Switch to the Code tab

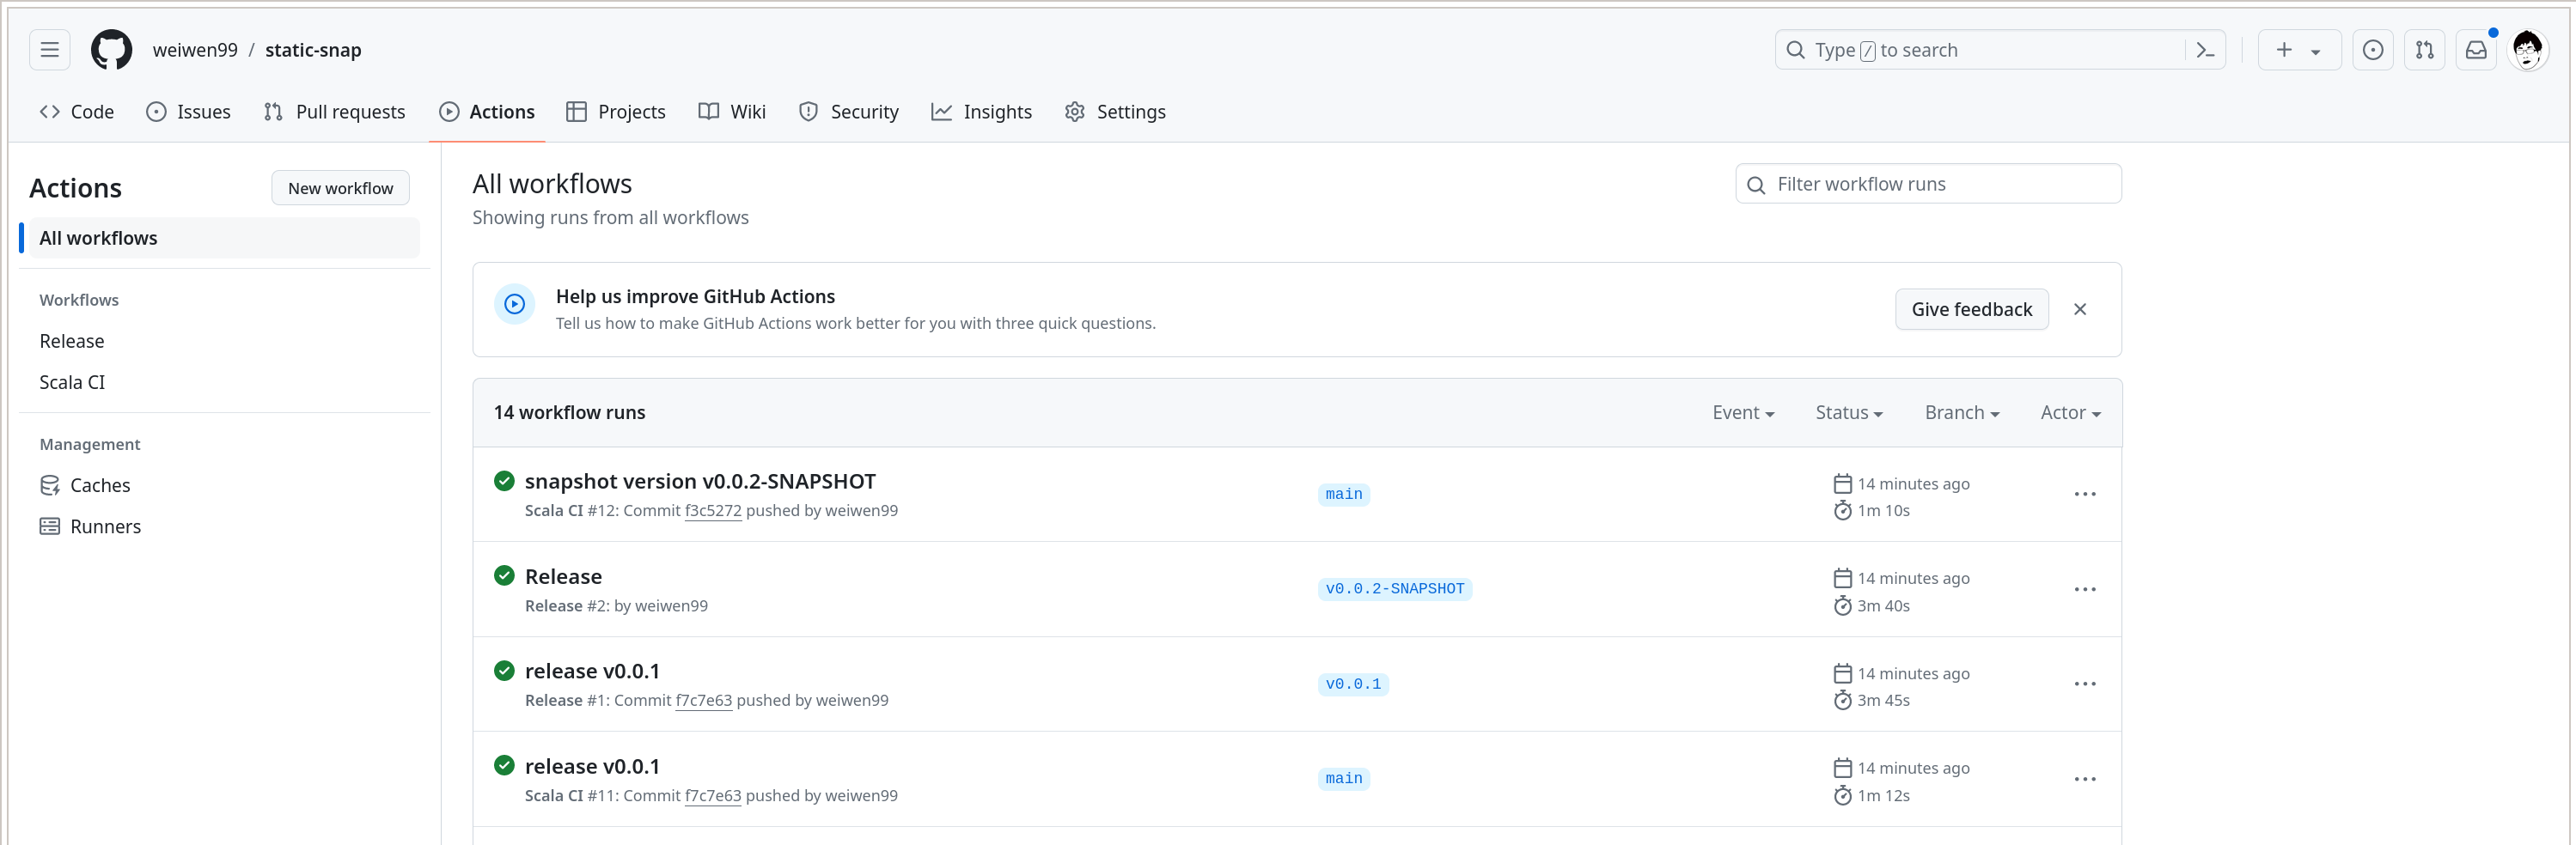click(77, 112)
